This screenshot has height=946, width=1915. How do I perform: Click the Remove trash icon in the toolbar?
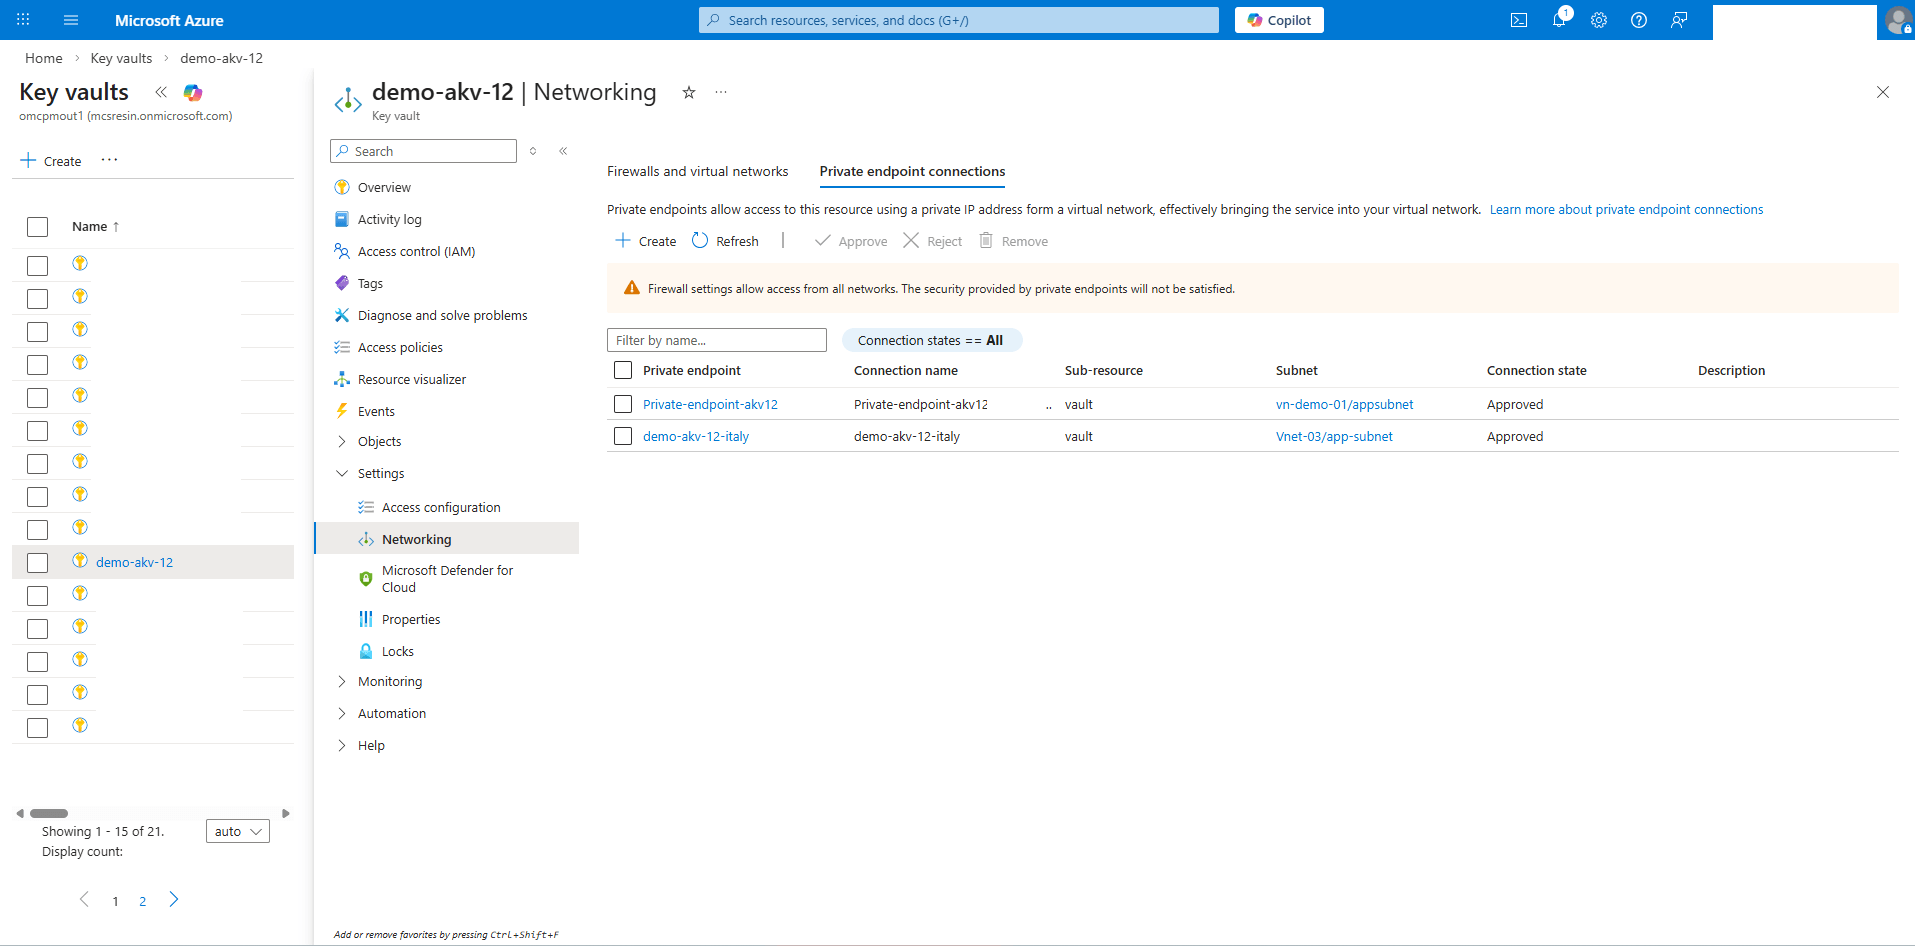tap(1013, 240)
